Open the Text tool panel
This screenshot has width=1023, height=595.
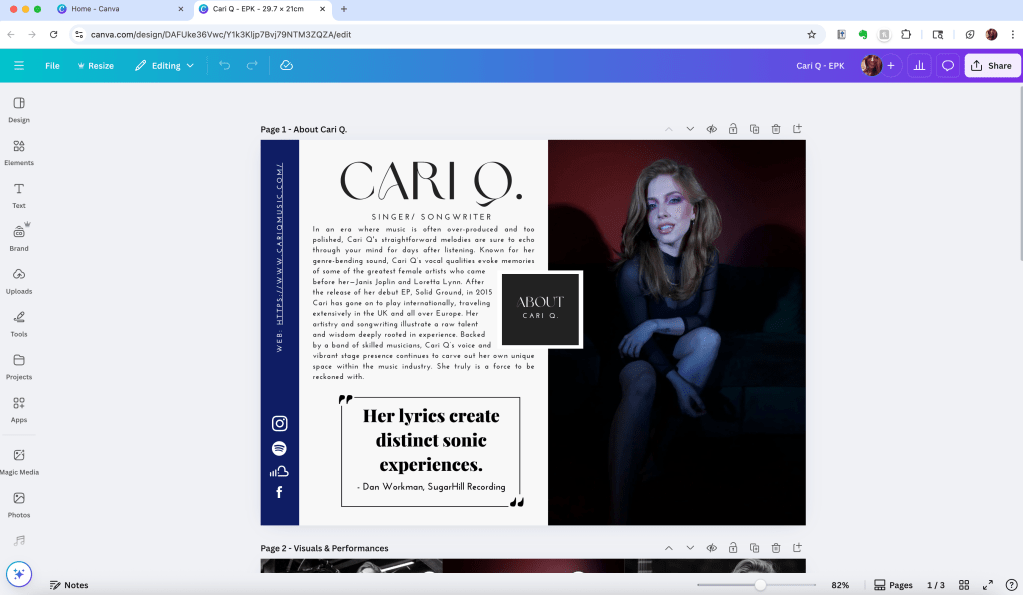coord(18,194)
